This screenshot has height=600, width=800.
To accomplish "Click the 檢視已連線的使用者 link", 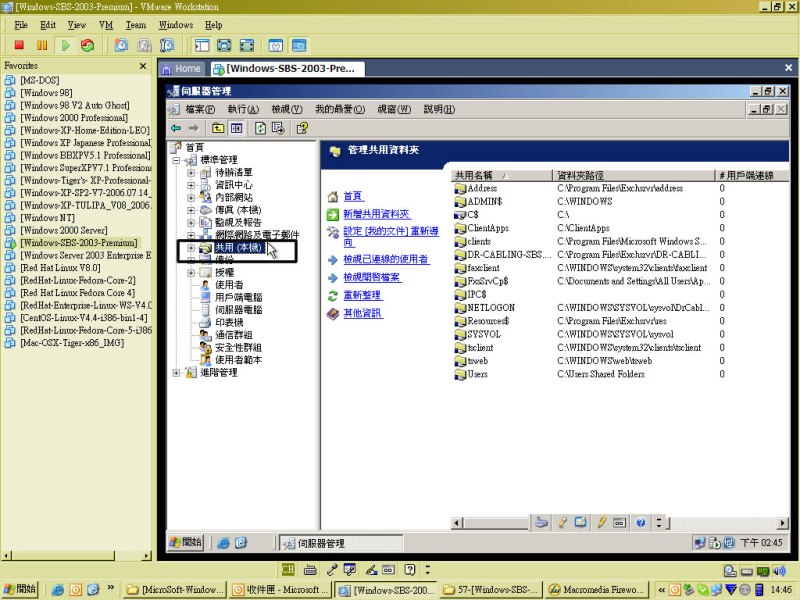I will [386, 259].
